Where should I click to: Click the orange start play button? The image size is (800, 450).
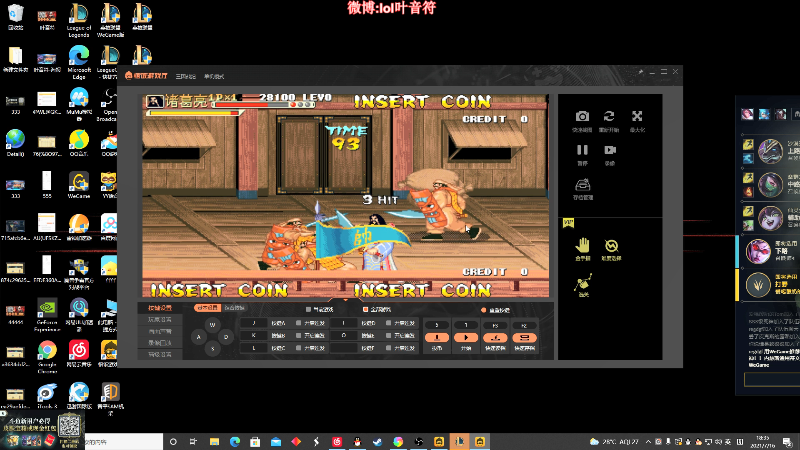[x=466, y=337]
